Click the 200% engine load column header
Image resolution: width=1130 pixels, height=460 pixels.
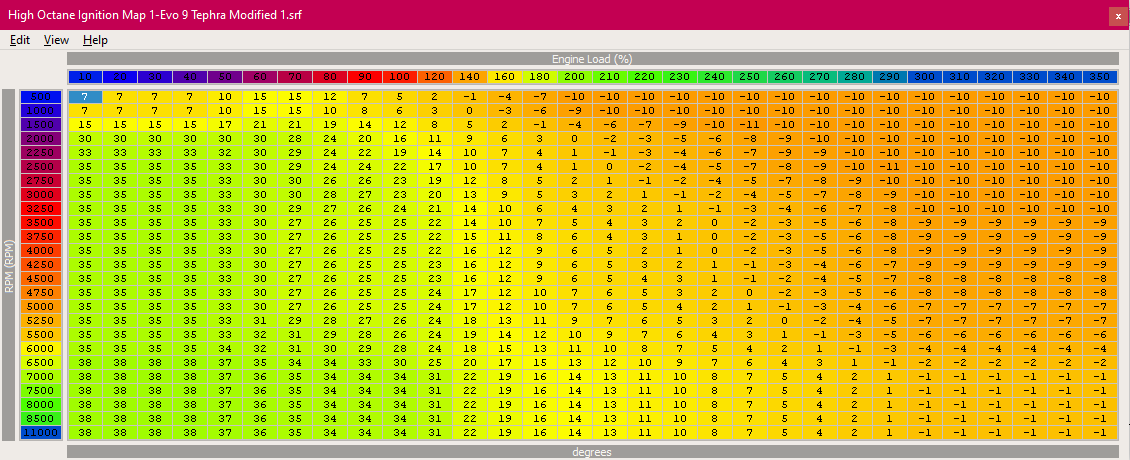[574, 77]
